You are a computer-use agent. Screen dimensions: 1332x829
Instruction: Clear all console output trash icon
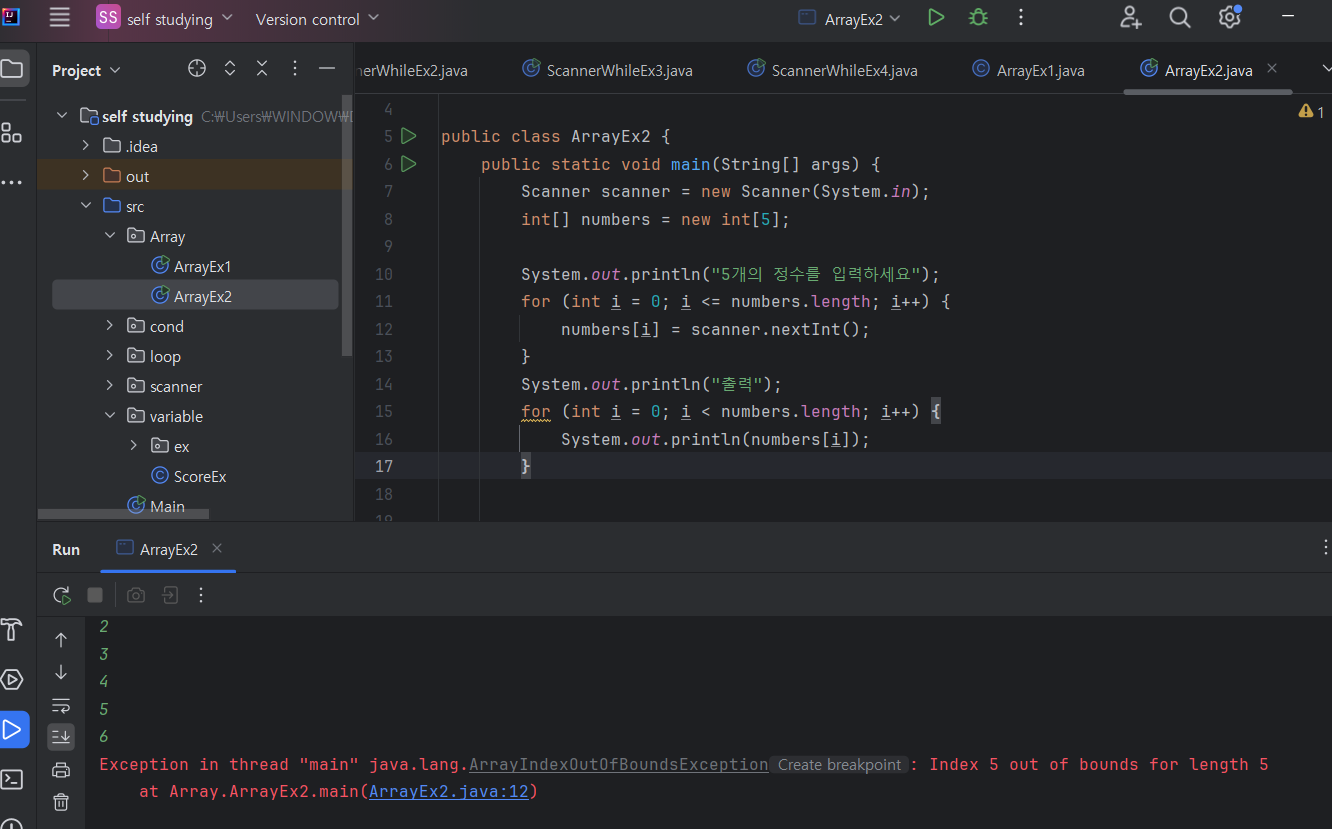click(x=61, y=802)
